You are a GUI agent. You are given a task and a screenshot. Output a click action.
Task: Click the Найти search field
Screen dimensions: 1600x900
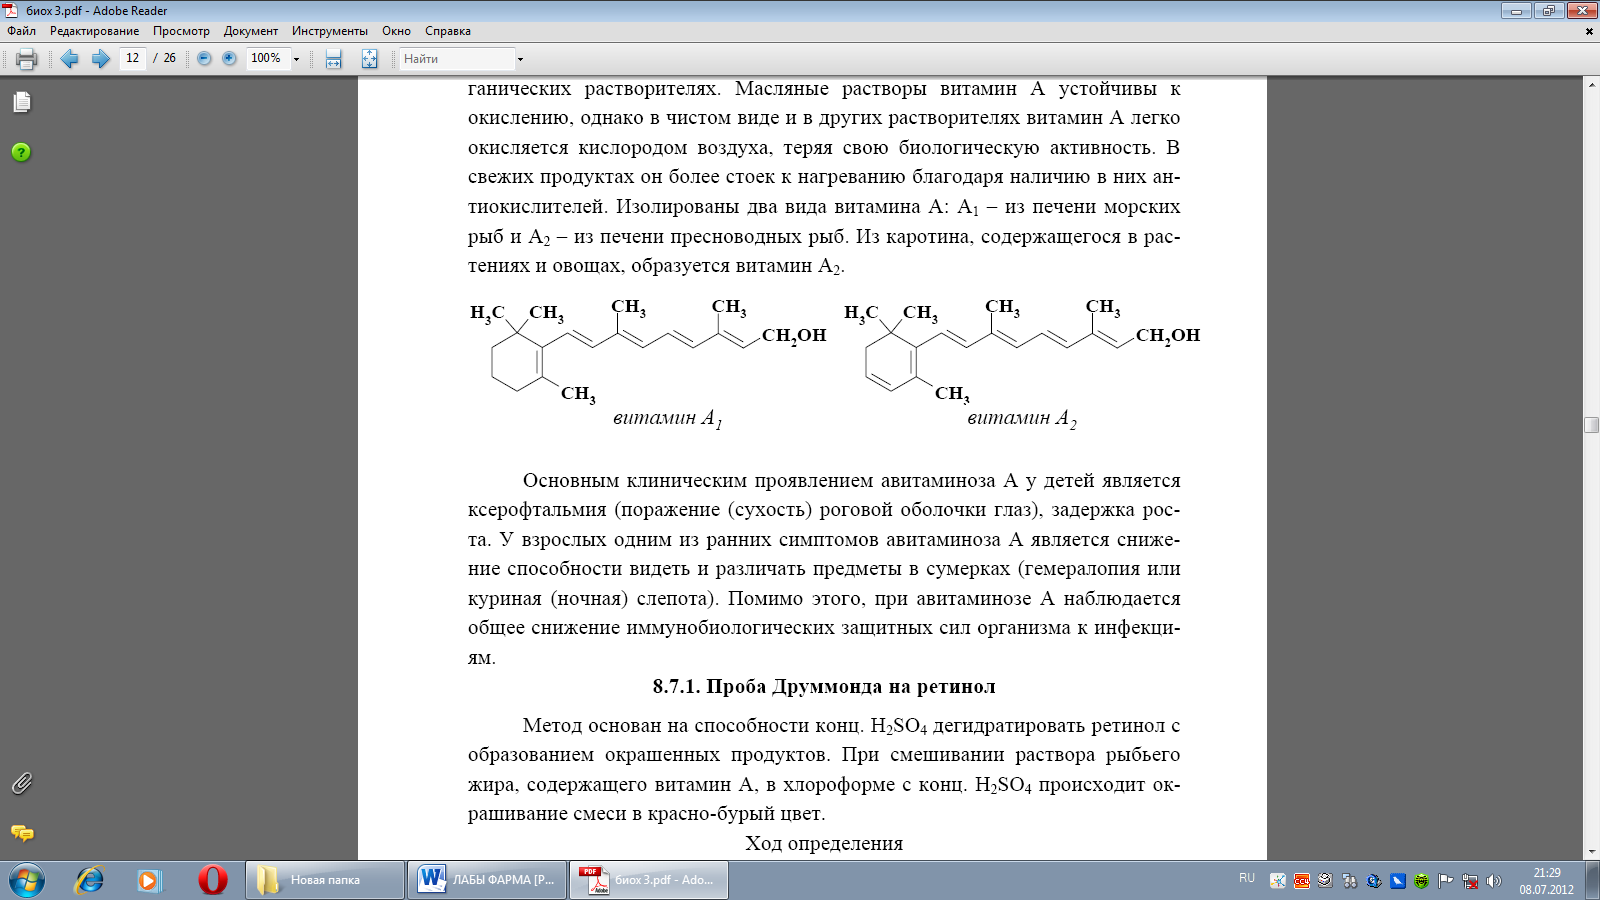pos(457,59)
